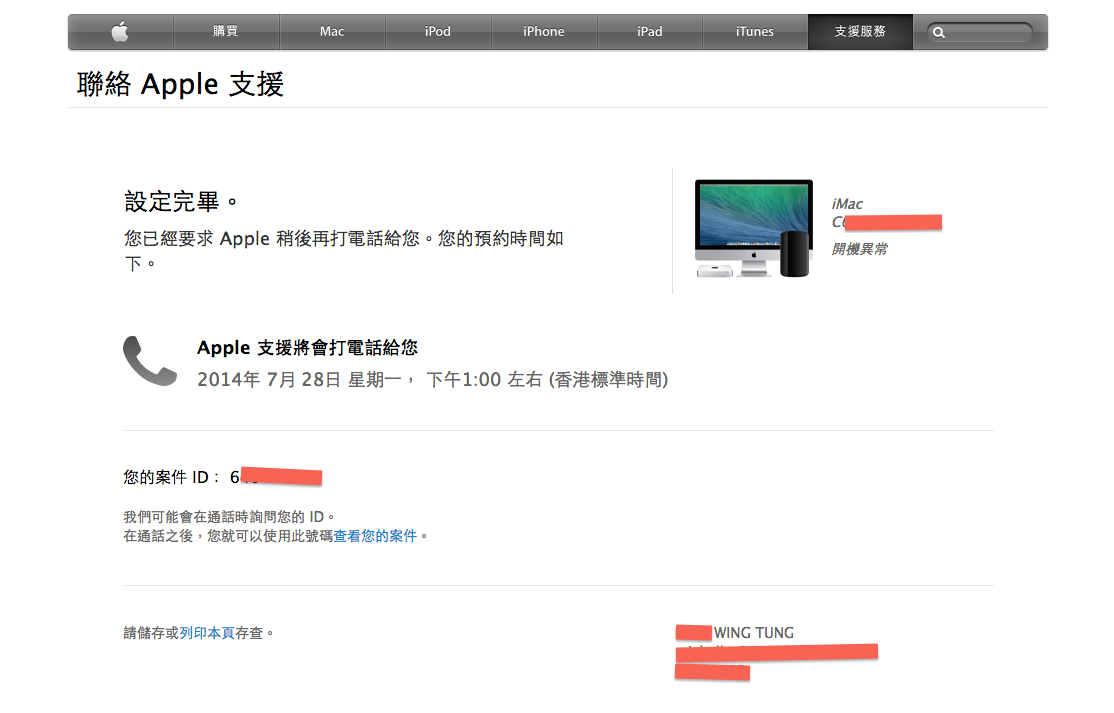The image size is (1114, 713).
Task: Click the 您的案件 ID label
Action: tap(171, 477)
